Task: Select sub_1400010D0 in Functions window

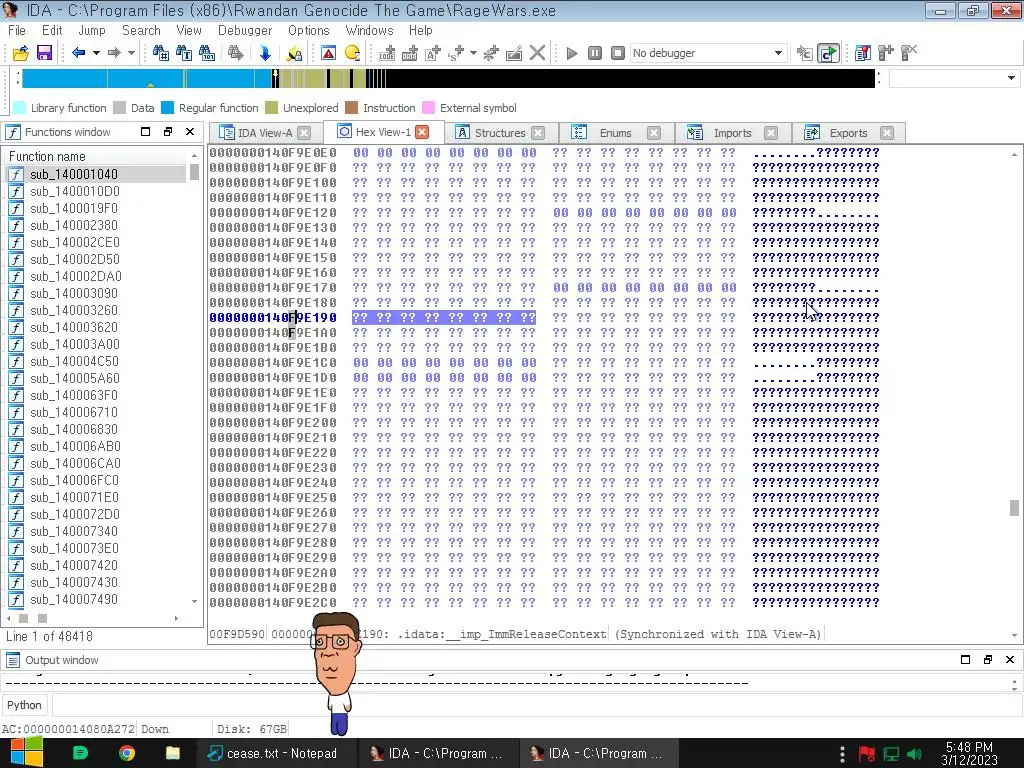Action: click(x=74, y=191)
